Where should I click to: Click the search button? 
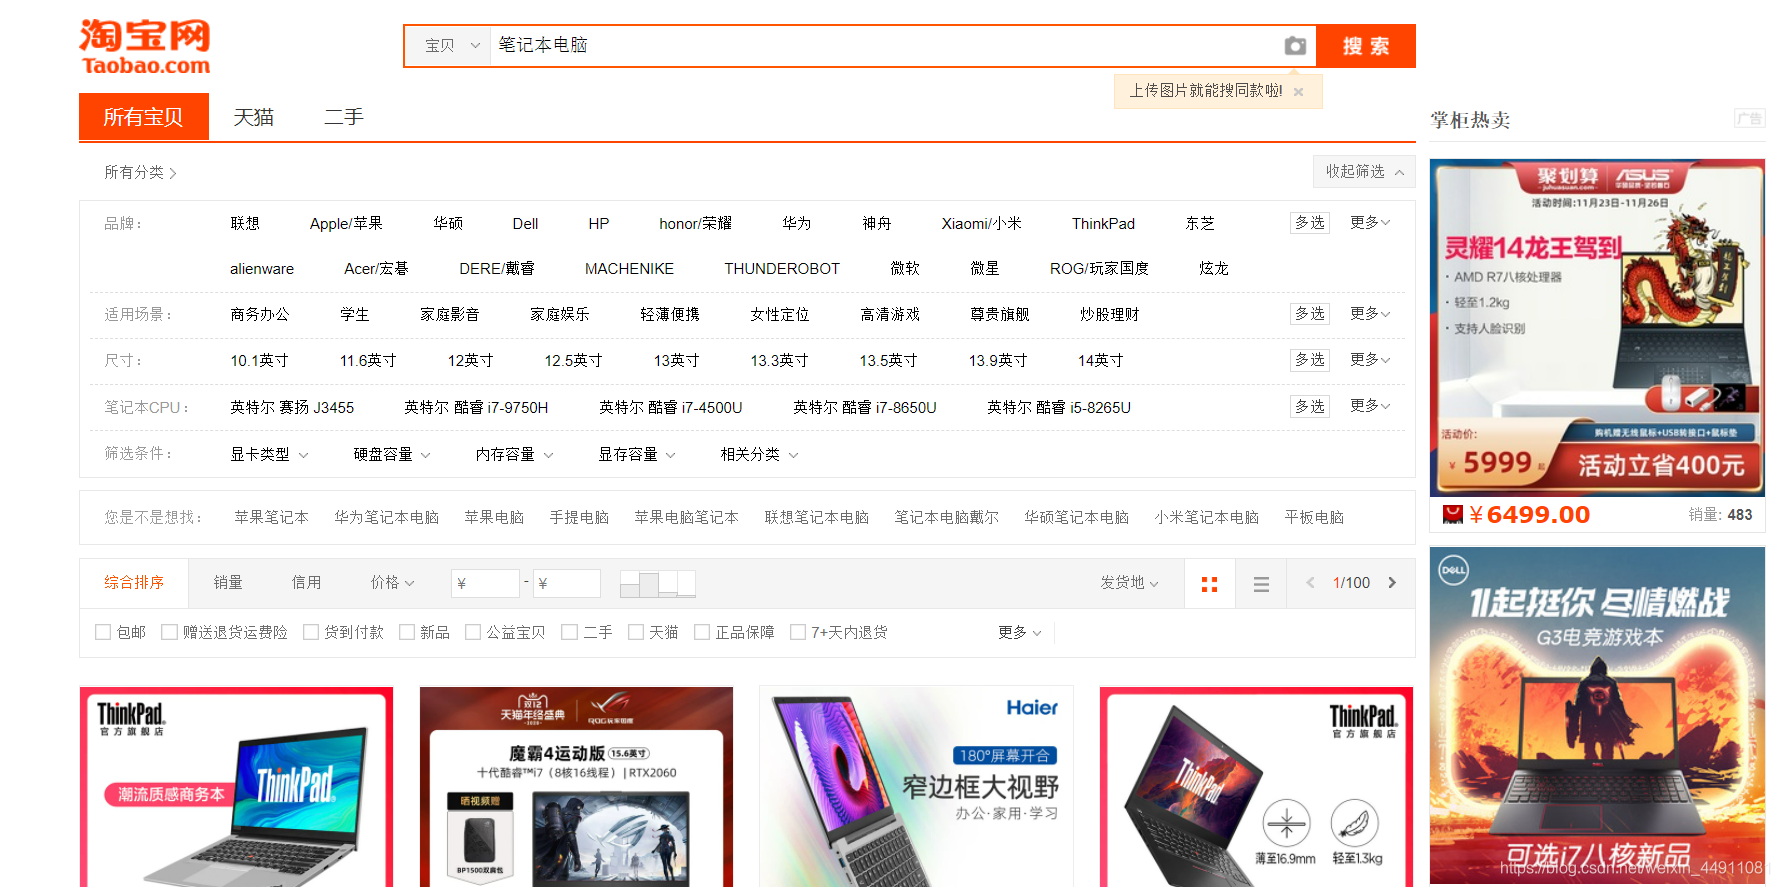(1366, 46)
